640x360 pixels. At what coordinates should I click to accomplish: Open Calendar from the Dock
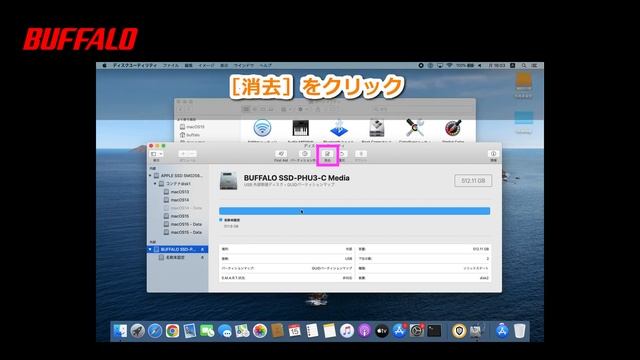tap(294, 331)
